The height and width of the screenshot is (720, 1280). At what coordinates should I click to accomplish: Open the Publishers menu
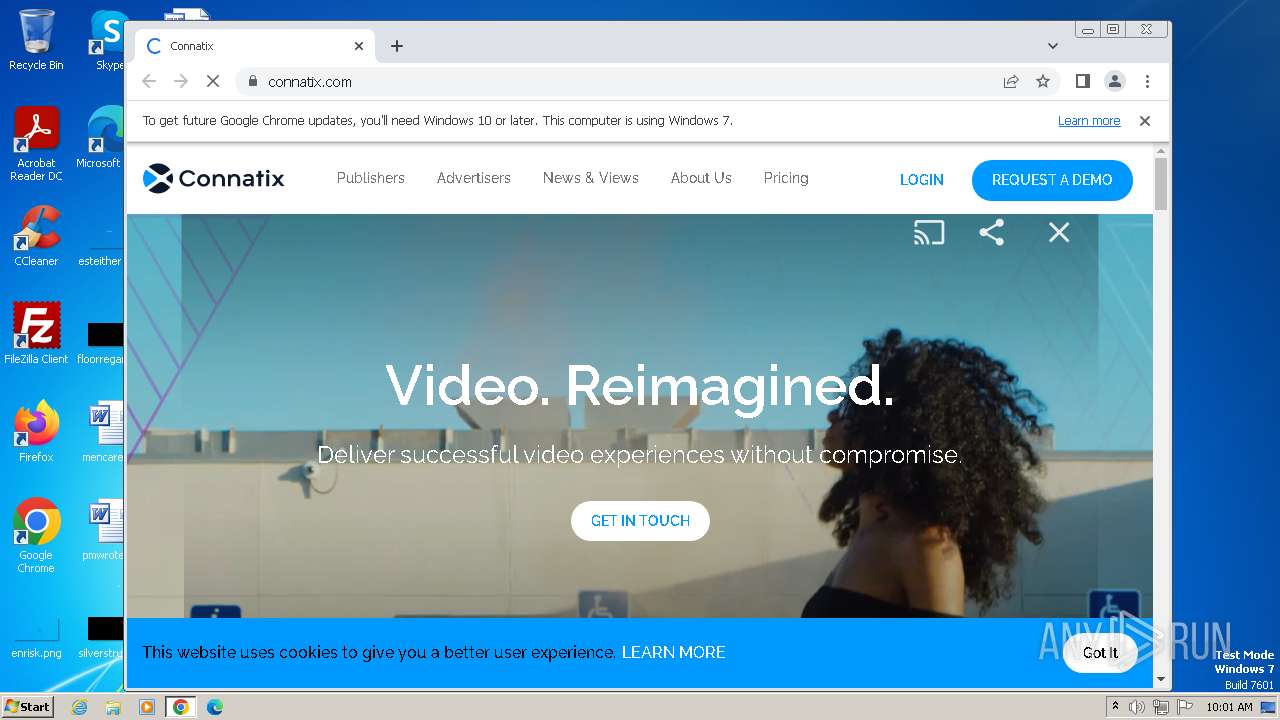[x=371, y=178]
